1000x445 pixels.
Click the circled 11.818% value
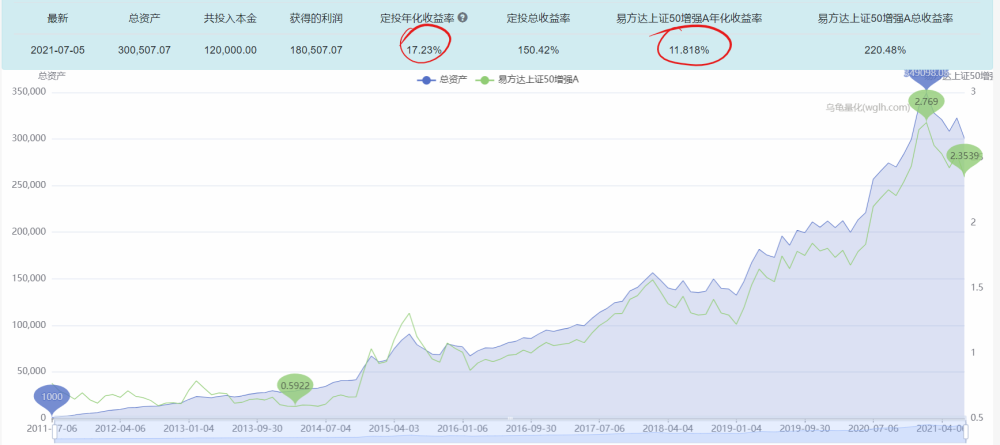pyautogui.click(x=691, y=49)
